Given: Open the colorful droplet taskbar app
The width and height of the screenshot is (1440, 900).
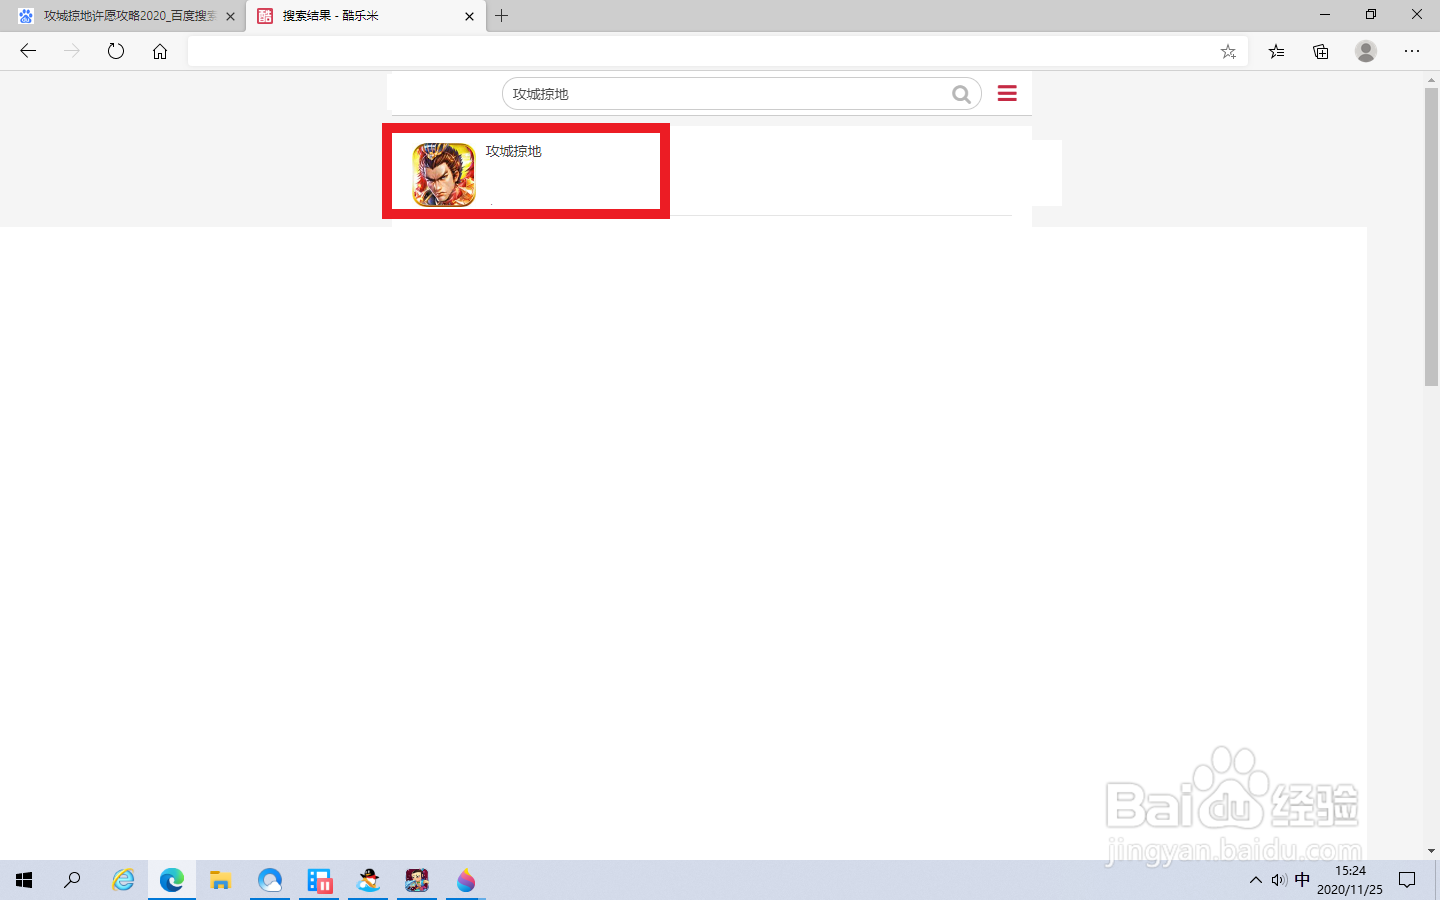Looking at the screenshot, I should pyautogui.click(x=466, y=880).
